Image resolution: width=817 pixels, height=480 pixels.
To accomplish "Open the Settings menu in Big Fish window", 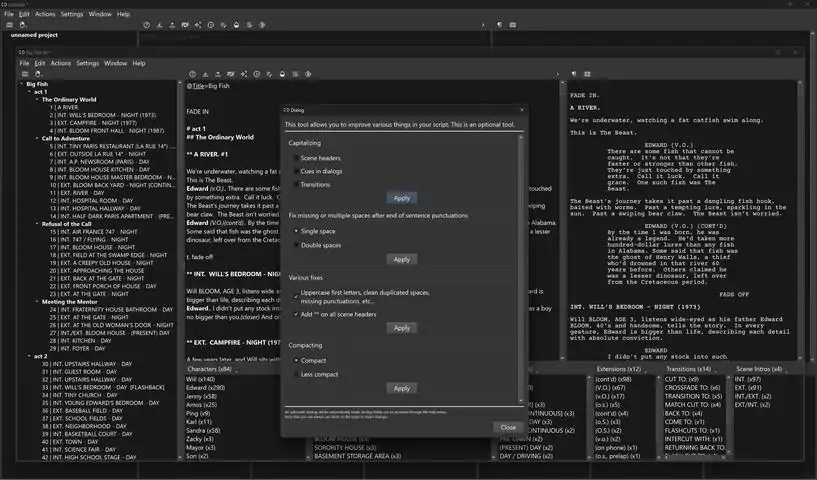I will tap(88, 63).
